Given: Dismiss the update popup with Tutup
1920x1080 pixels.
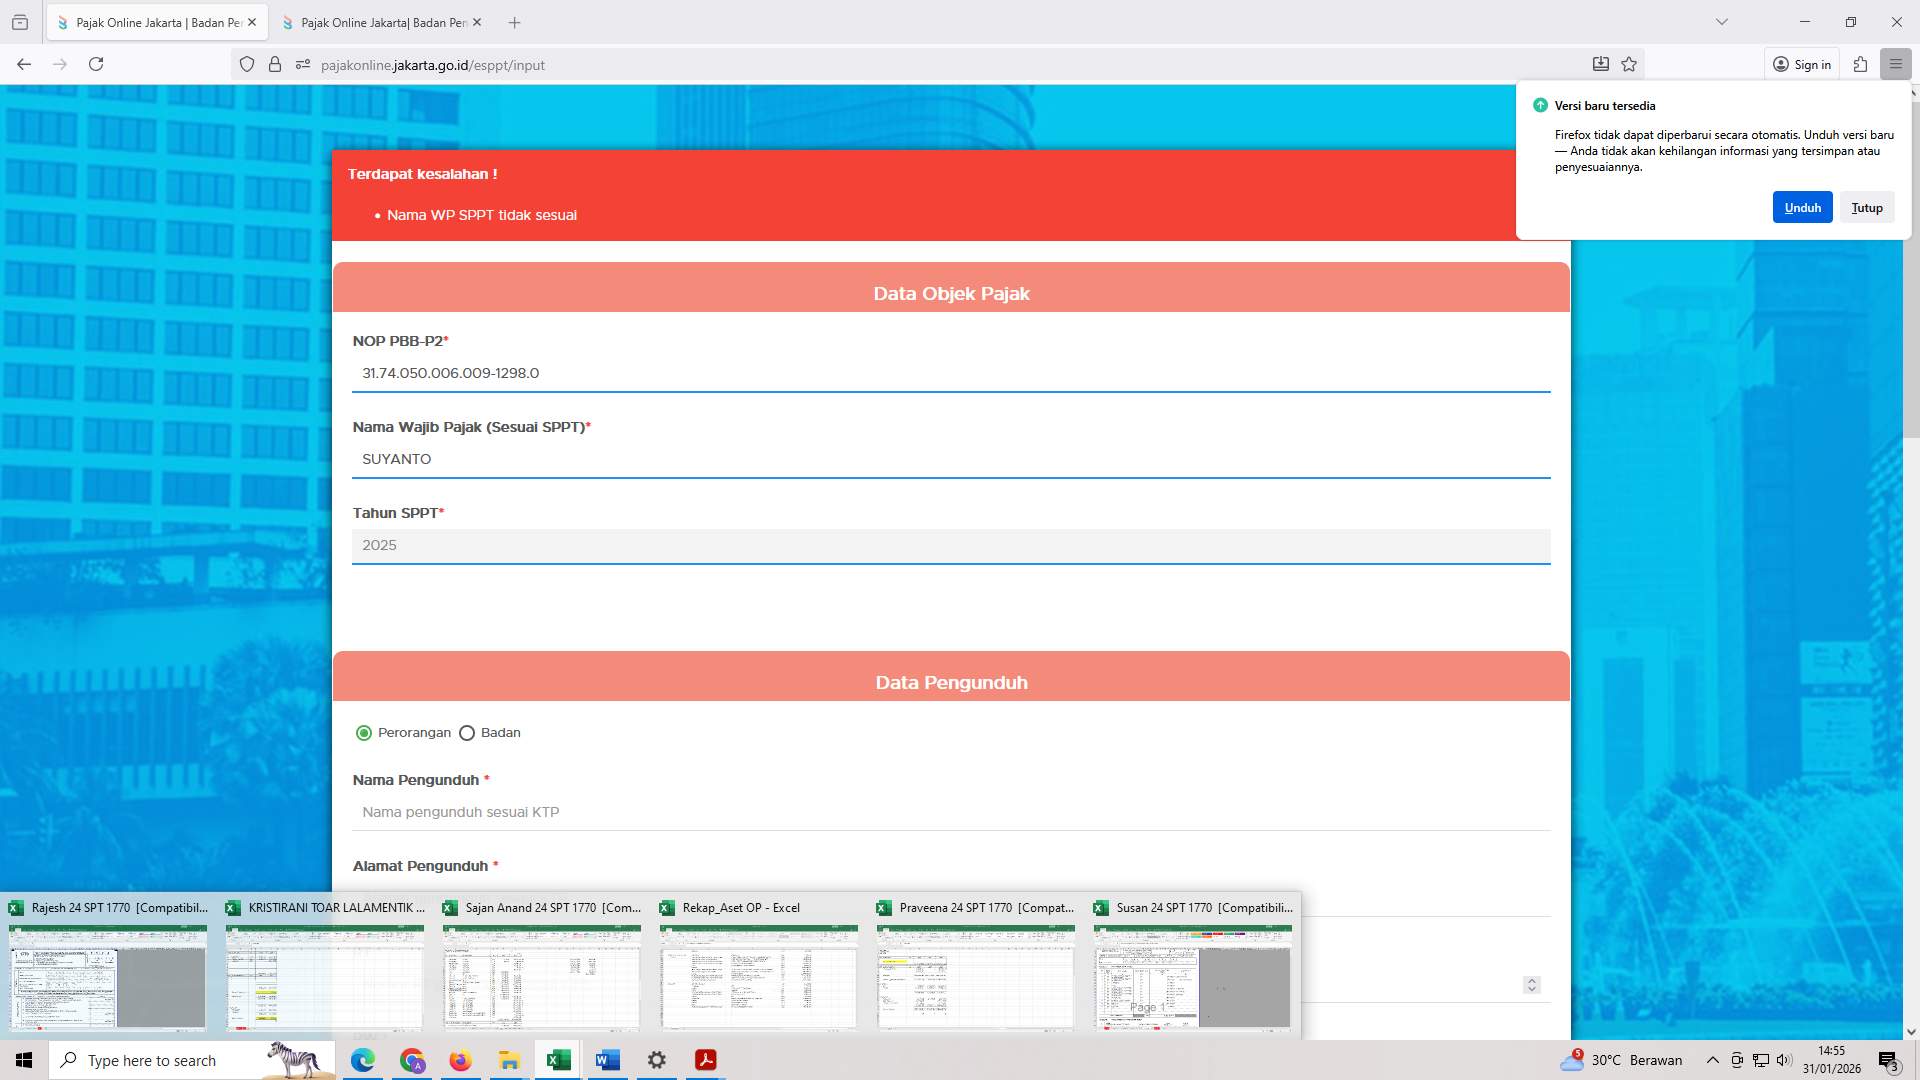Looking at the screenshot, I should pyautogui.click(x=1866, y=207).
